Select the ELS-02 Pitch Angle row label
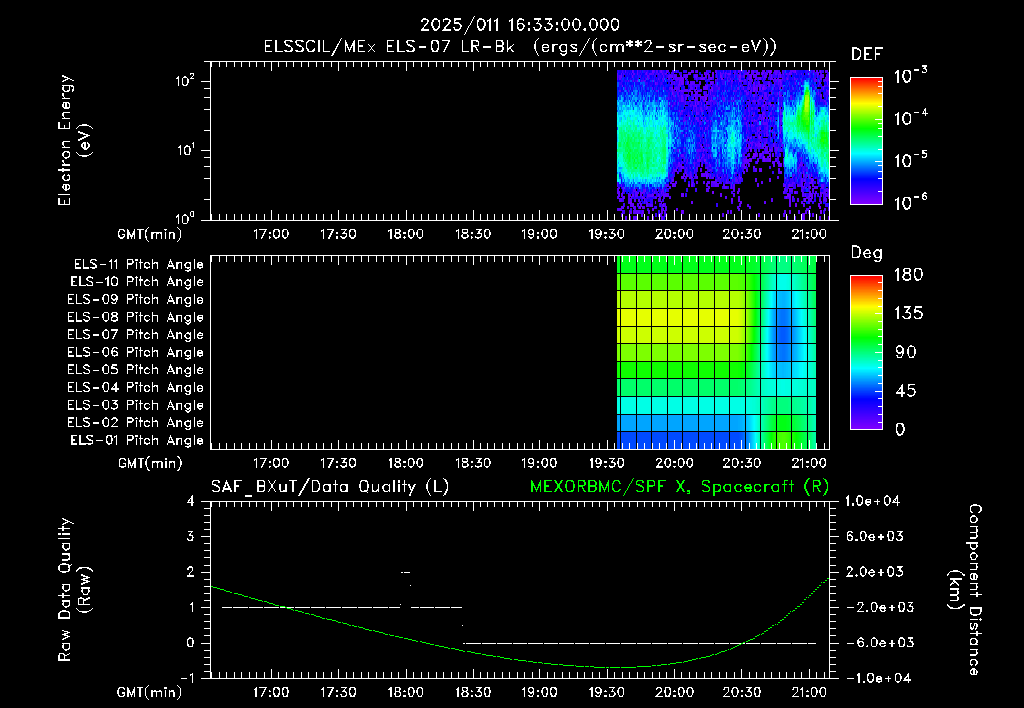Viewport: 1024px width, 708px height. [x=135, y=423]
